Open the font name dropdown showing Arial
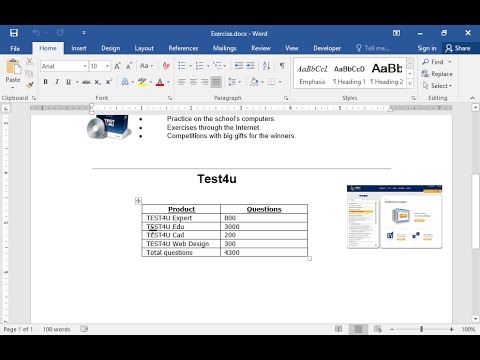The image size is (480, 360). click(x=64, y=66)
